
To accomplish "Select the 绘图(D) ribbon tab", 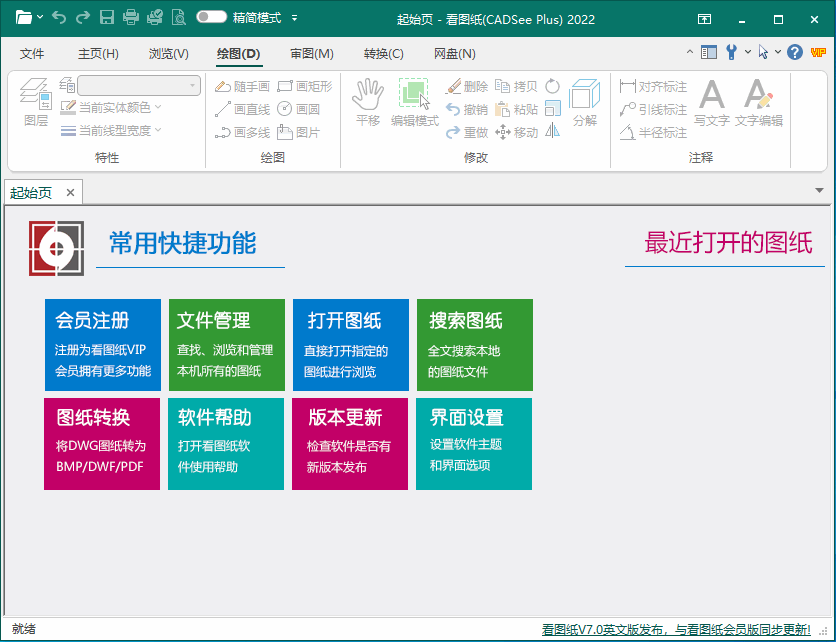I will coord(238,54).
